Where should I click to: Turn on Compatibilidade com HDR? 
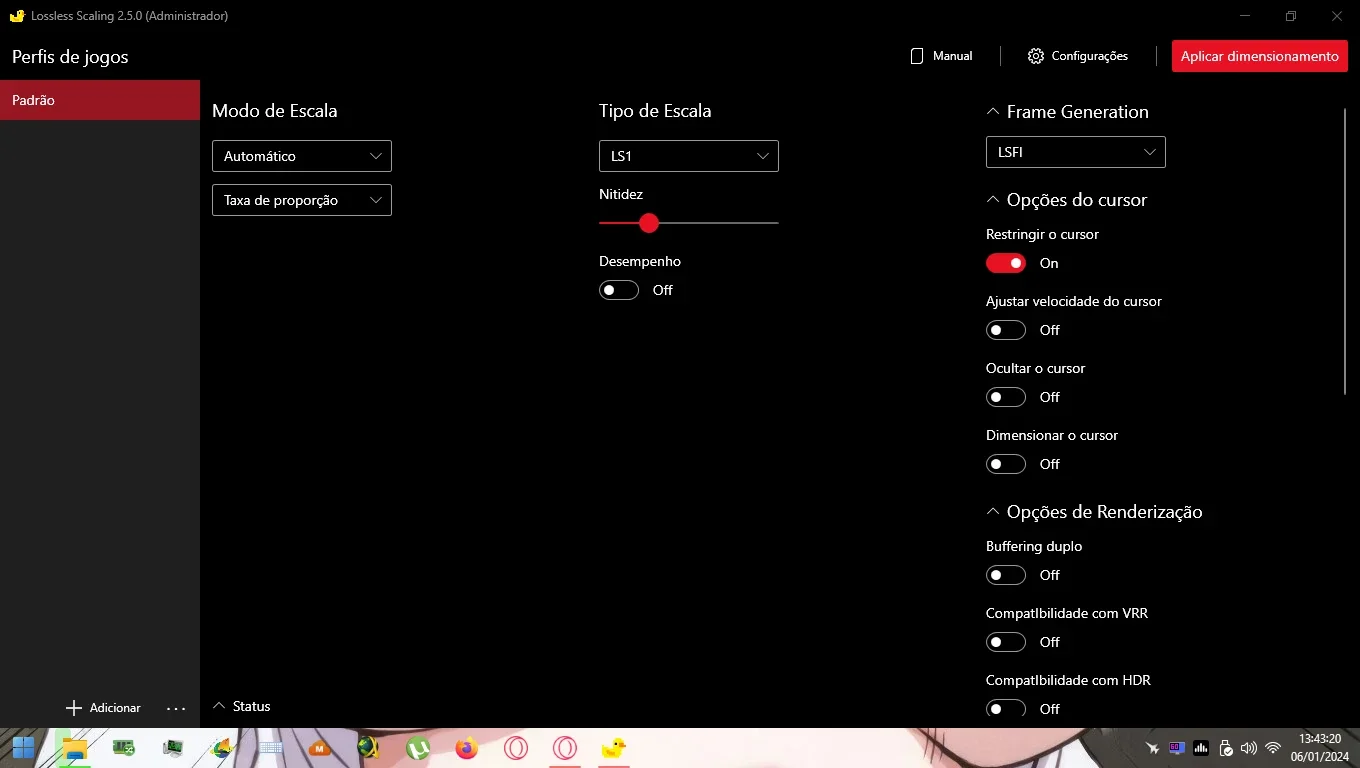(1006, 708)
